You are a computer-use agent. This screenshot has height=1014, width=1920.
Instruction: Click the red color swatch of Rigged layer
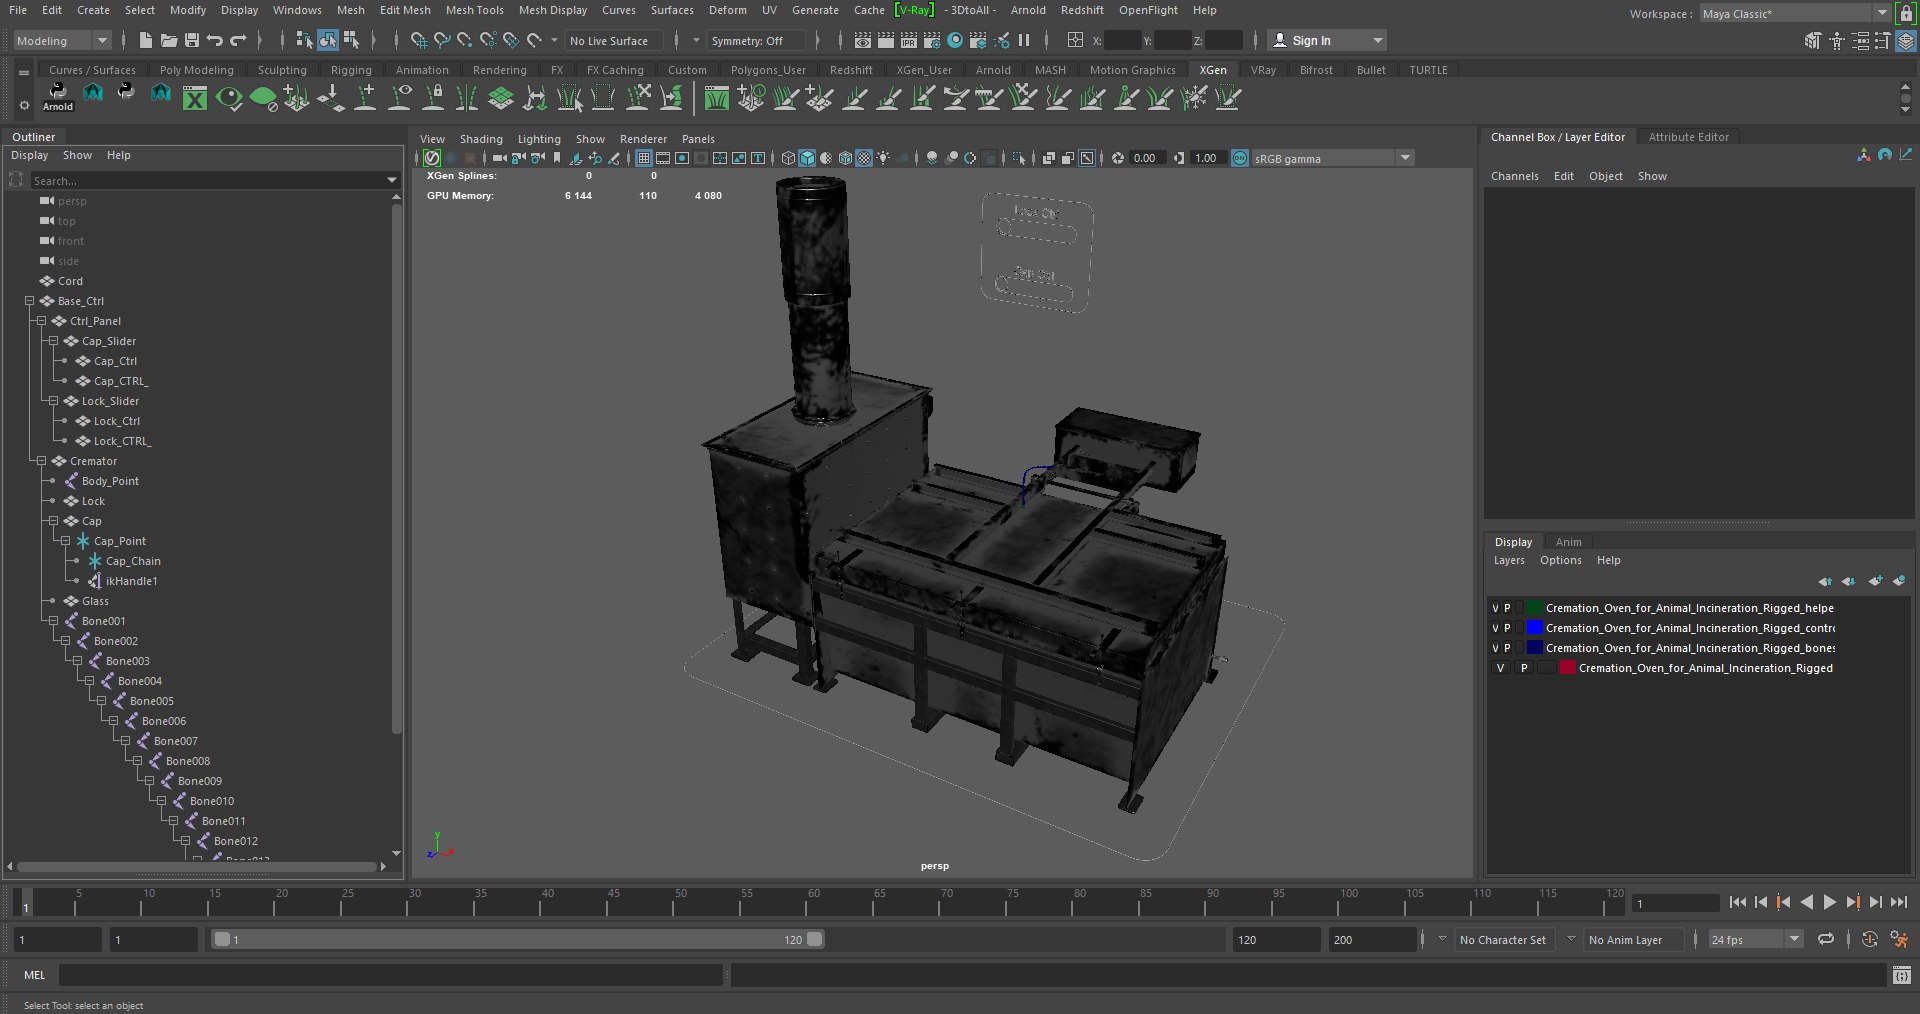(x=1568, y=668)
